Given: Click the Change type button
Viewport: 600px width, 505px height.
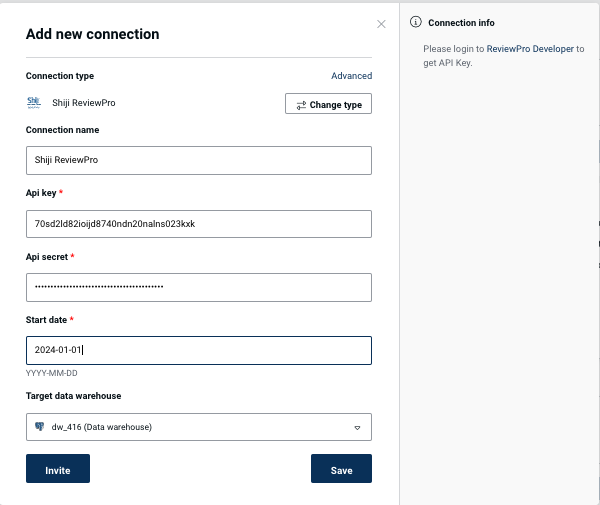Looking at the screenshot, I should click(328, 104).
